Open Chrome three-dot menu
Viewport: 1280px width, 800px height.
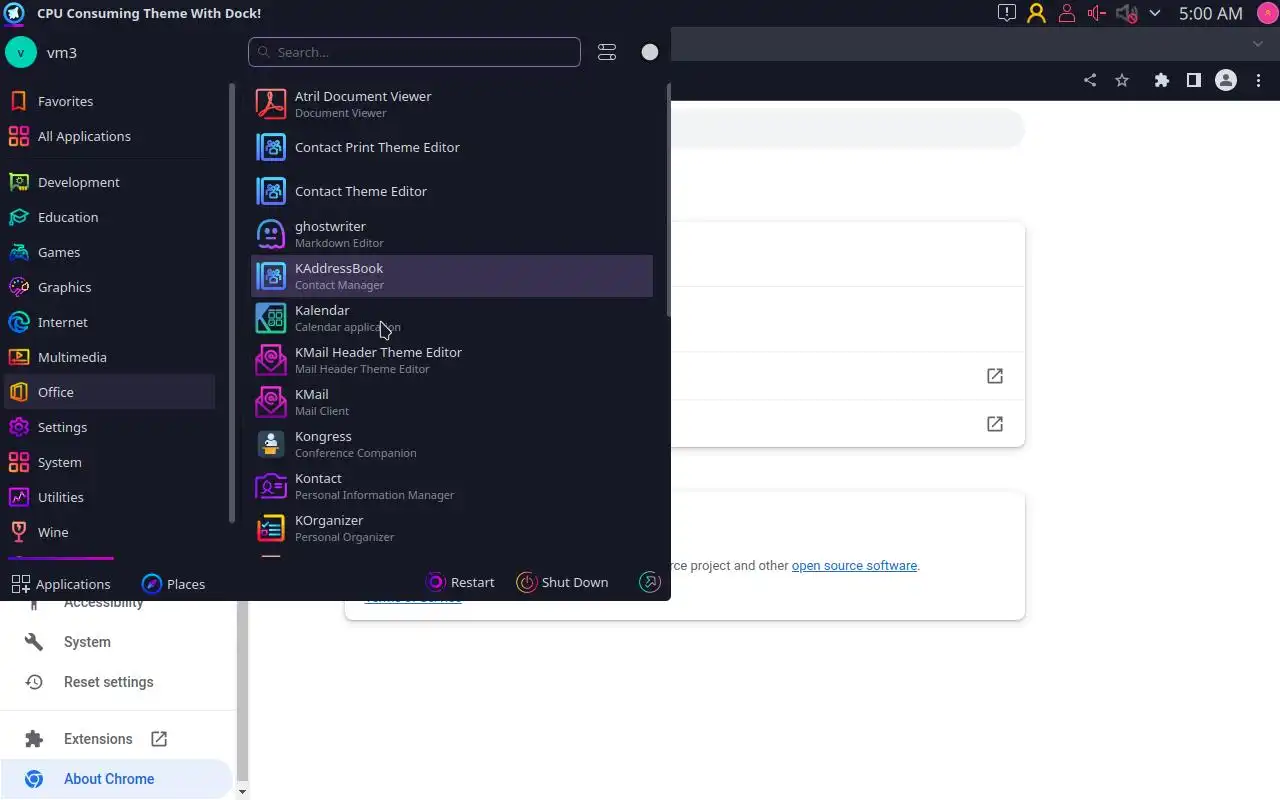(1258, 81)
